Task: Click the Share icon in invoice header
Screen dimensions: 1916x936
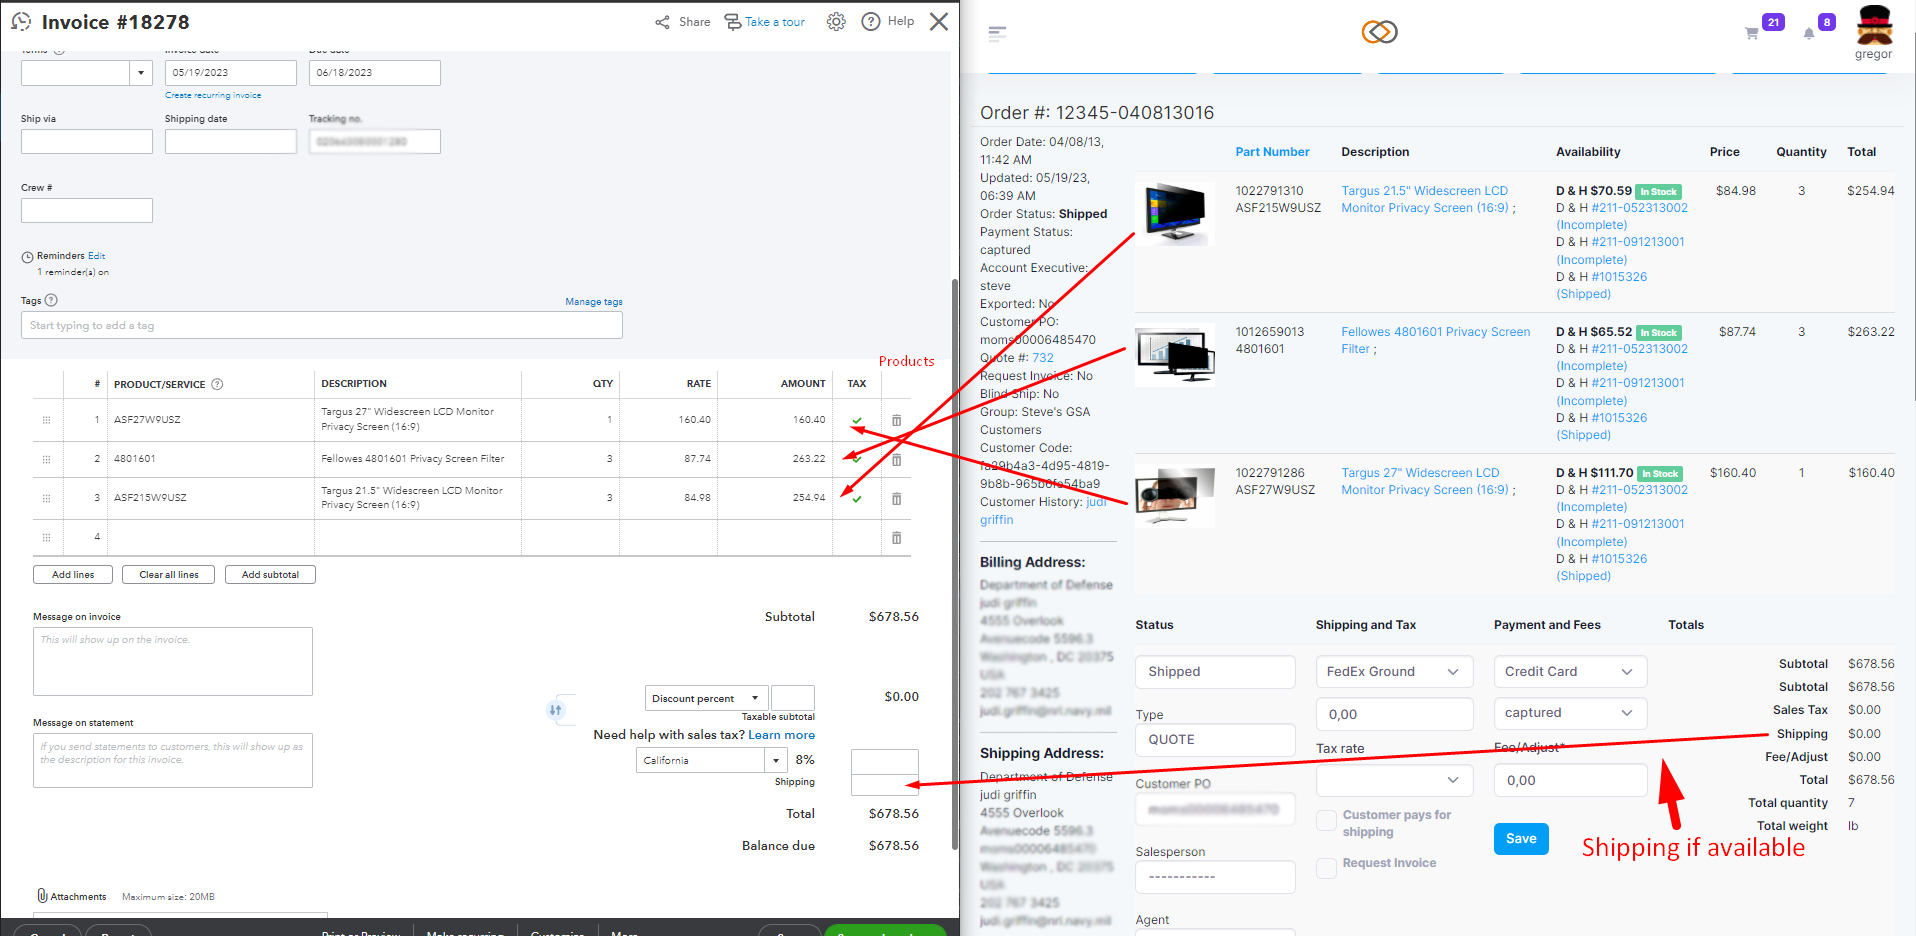Action: point(662,22)
